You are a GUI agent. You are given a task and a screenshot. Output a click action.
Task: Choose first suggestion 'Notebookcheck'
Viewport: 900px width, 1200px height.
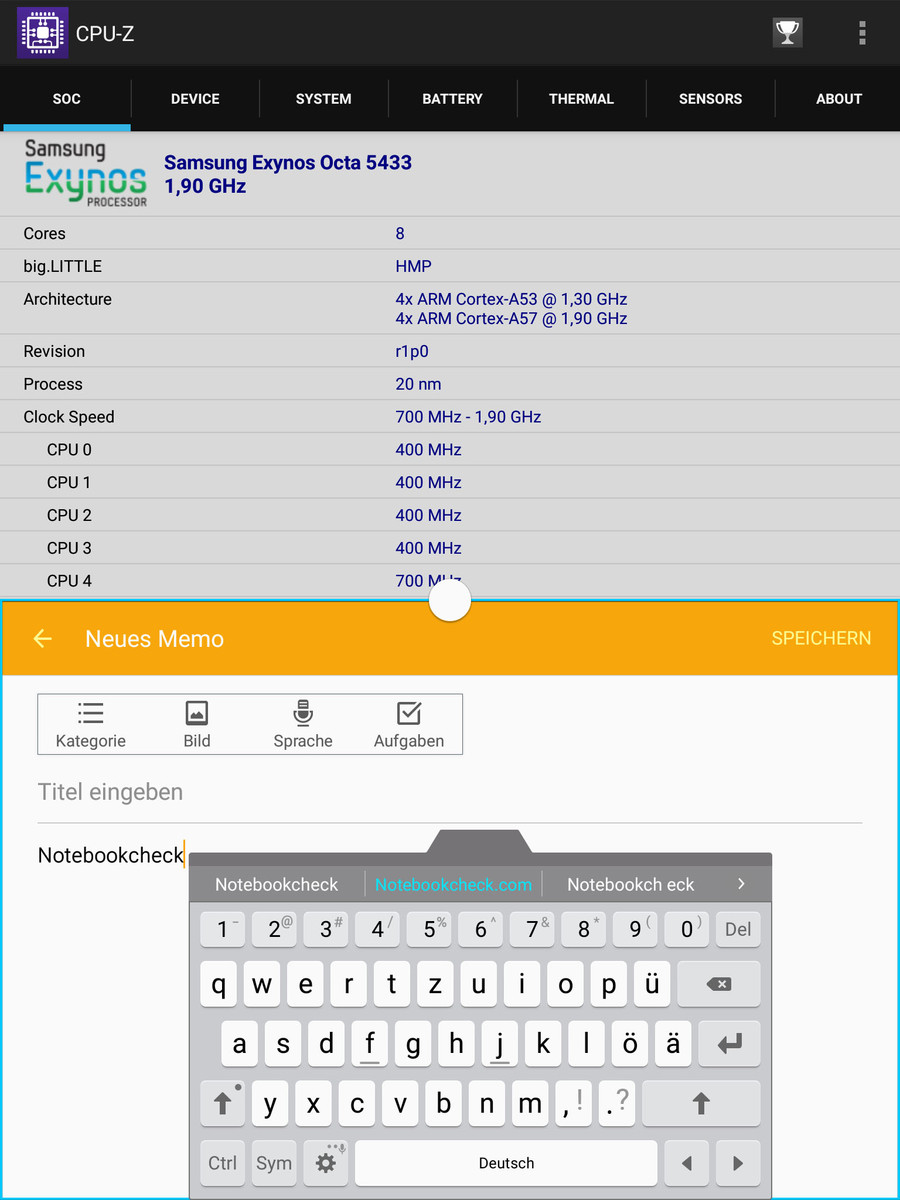(x=277, y=884)
